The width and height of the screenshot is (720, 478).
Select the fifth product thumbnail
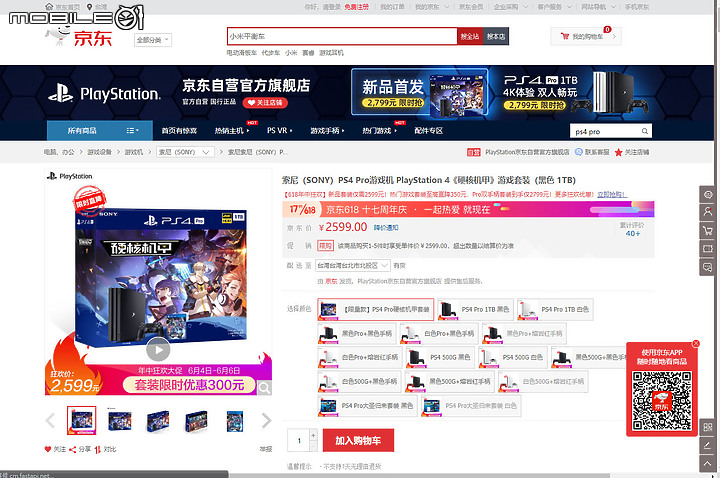[x=235, y=420]
